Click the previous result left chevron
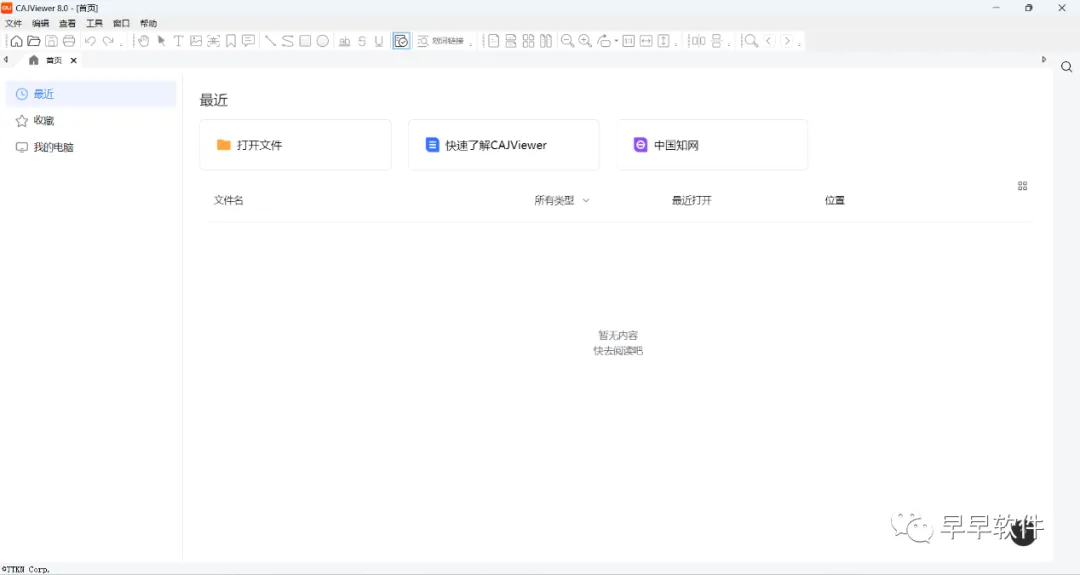This screenshot has height=575, width=1080. pos(769,41)
